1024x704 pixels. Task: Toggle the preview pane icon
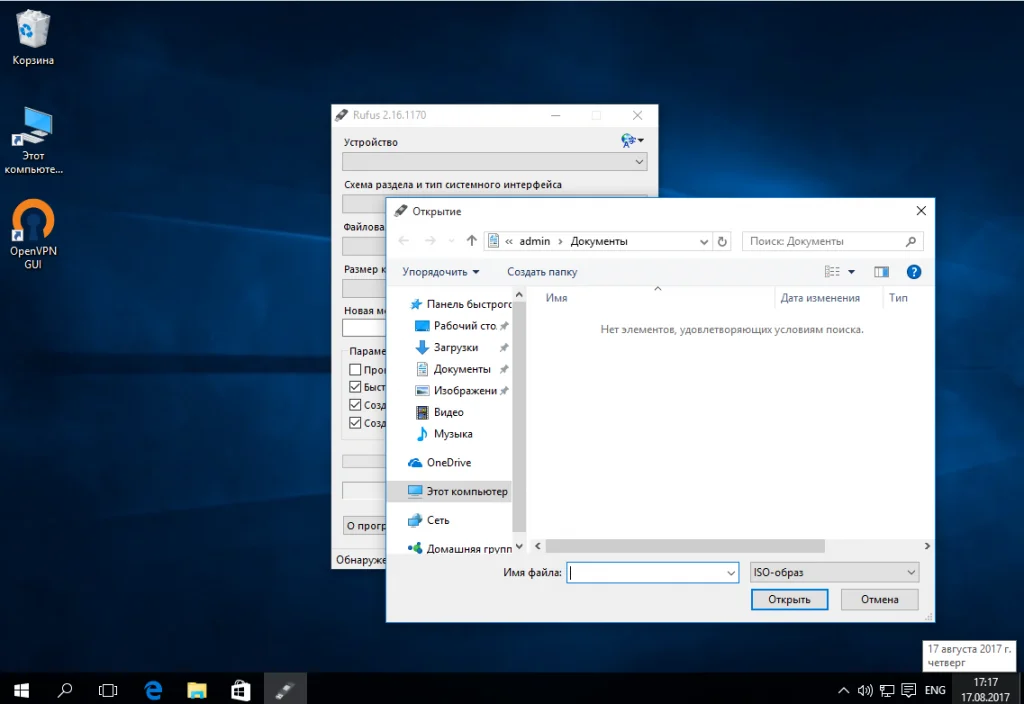881,272
